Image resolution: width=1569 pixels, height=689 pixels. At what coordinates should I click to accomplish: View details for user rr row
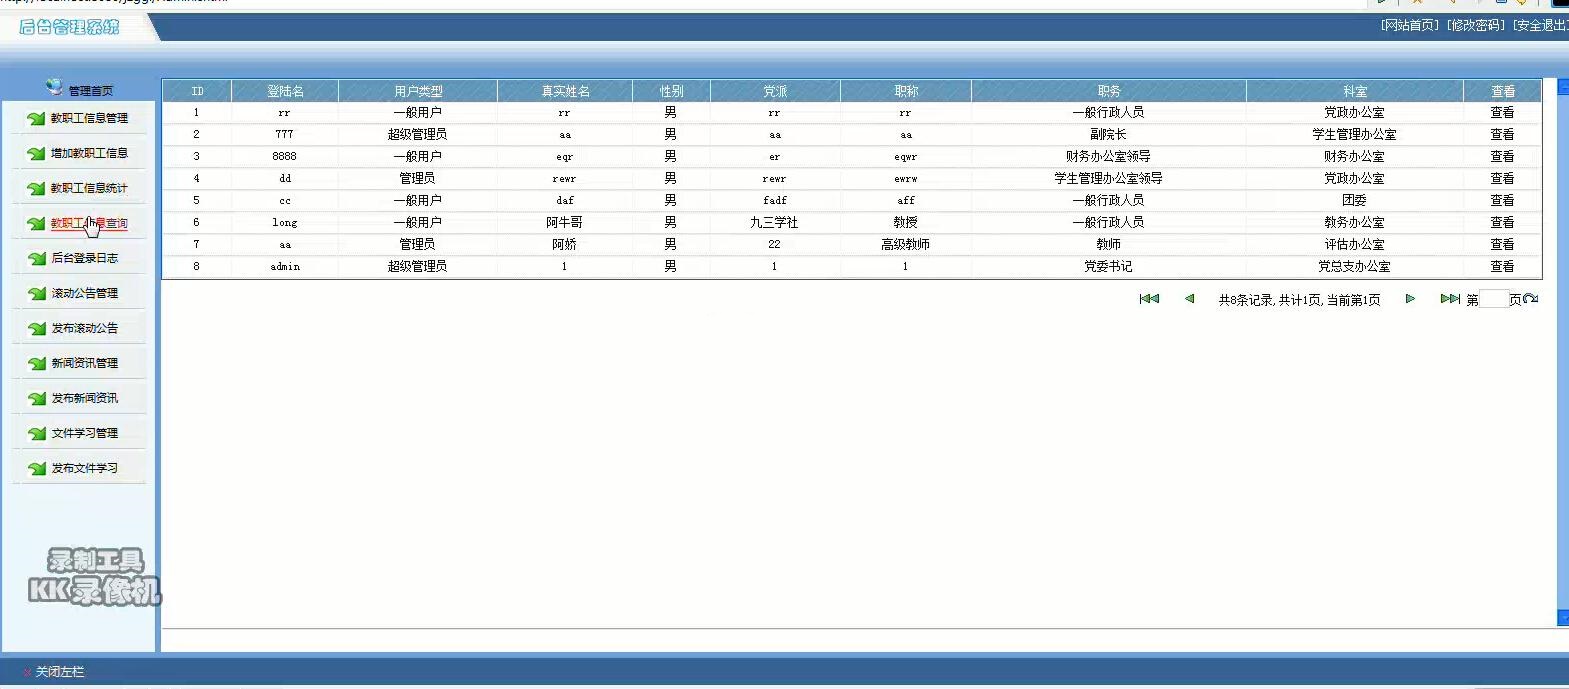point(1502,112)
